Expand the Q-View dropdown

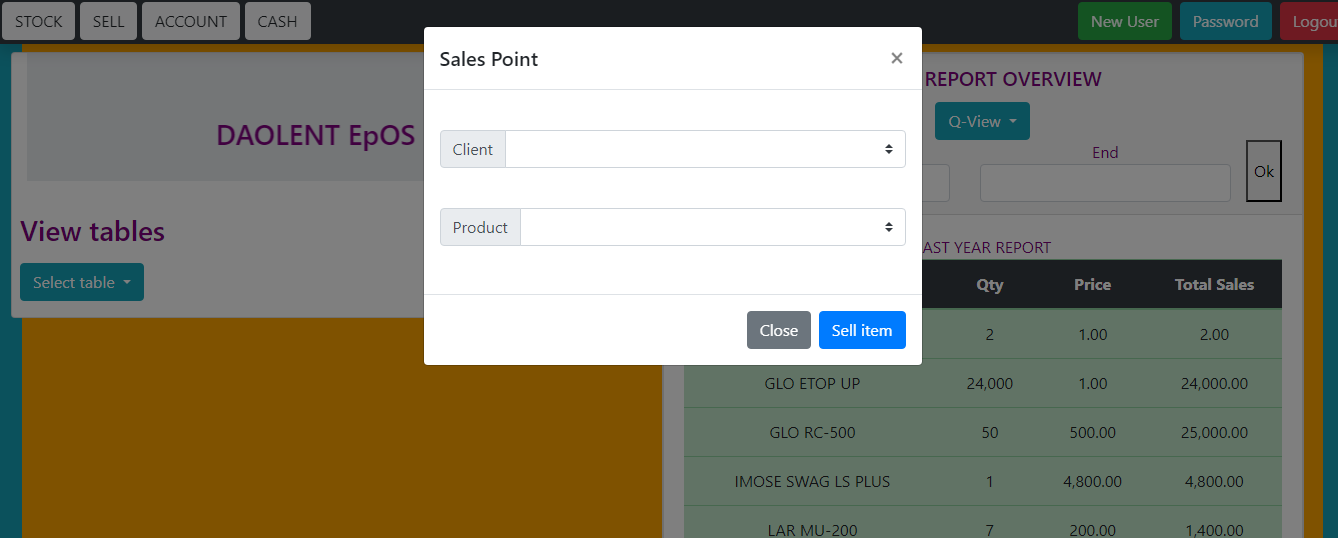(x=982, y=121)
